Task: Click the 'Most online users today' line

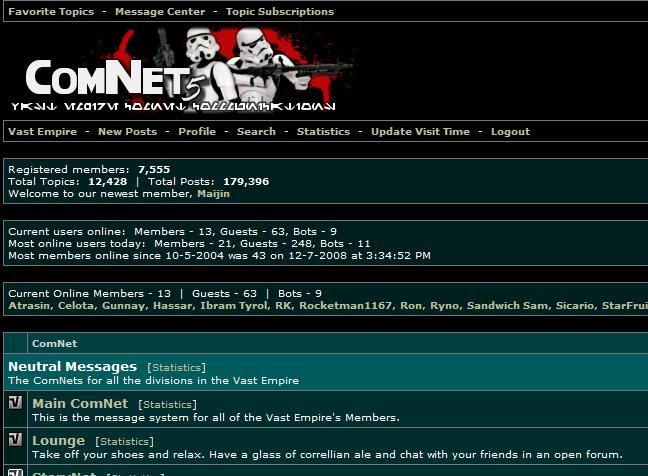Action: coord(189,243)
